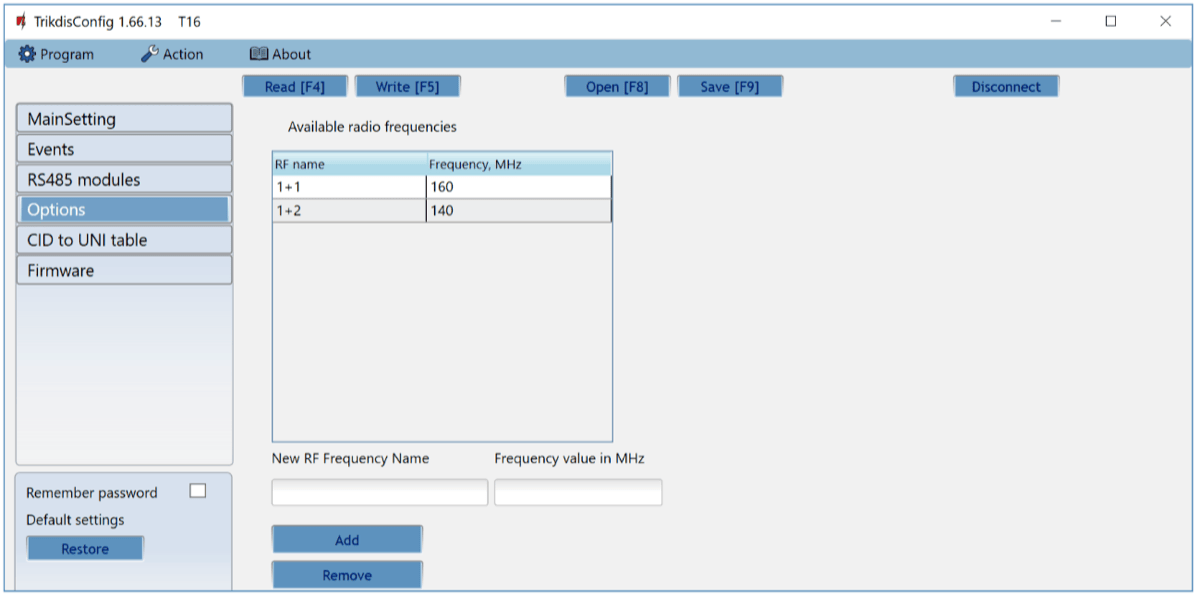Enable the Remember password checkbox
The width and height of the screenshot is (1200, 596).
[198, 491]
